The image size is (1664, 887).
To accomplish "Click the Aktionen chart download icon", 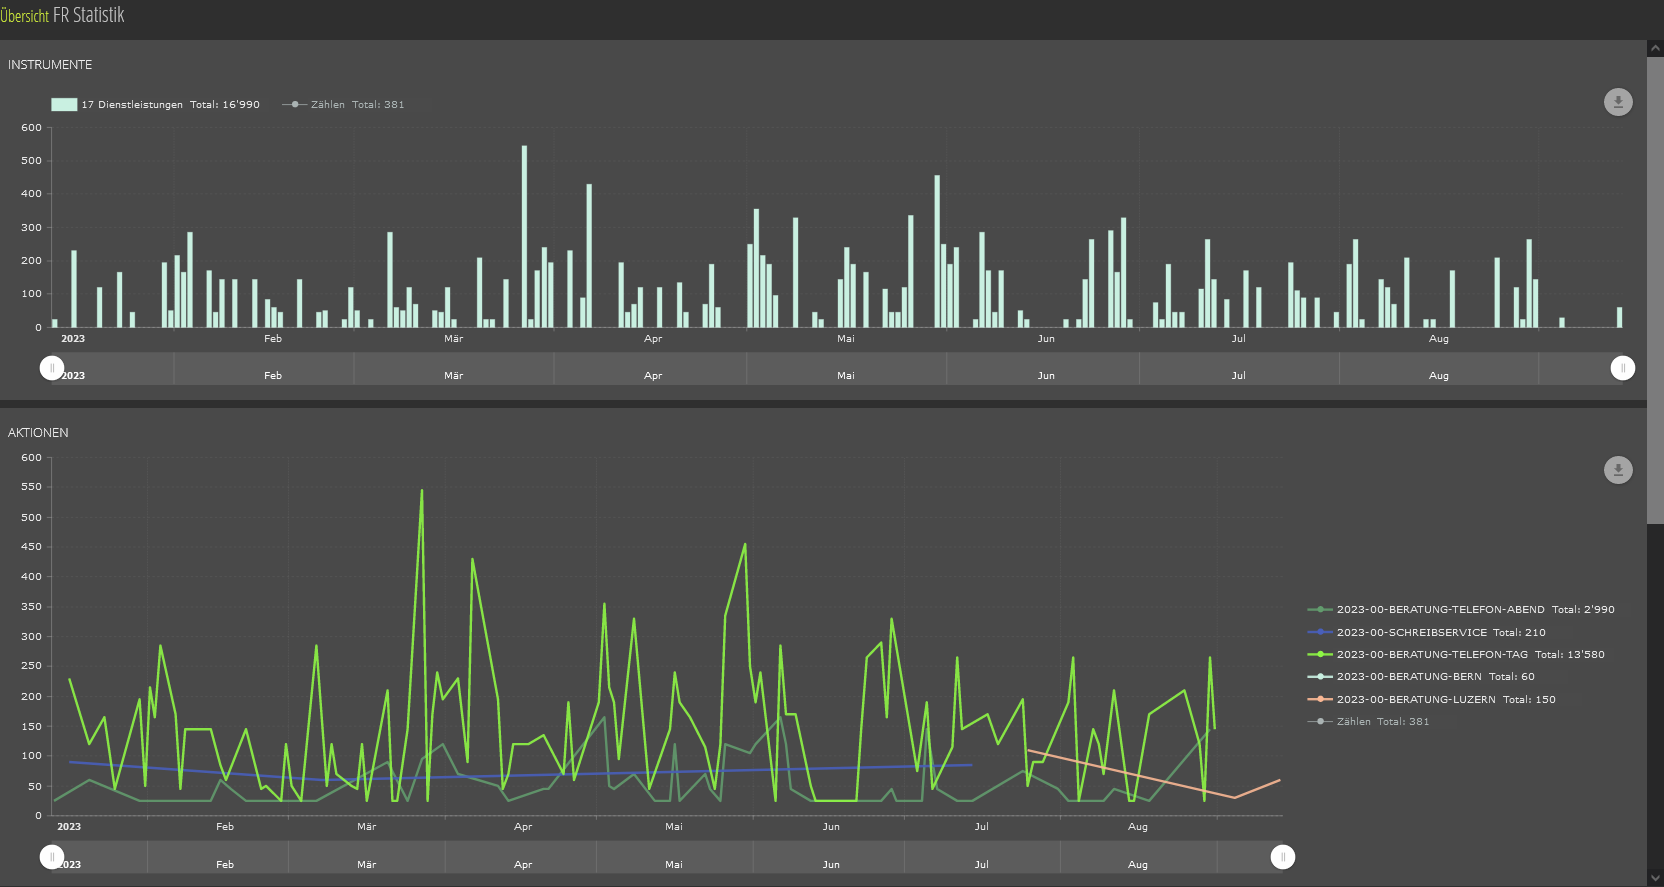I will (1618, 470).
